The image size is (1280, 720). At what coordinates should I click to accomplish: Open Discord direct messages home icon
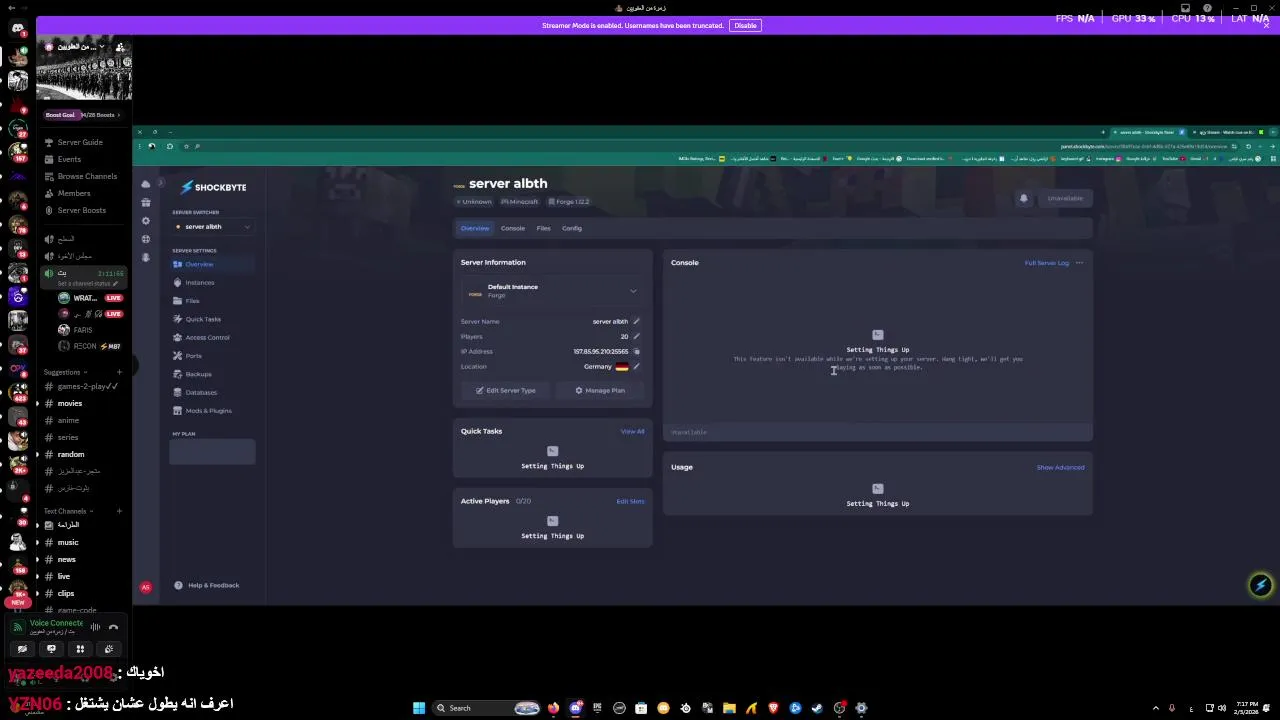coord(18,29)
